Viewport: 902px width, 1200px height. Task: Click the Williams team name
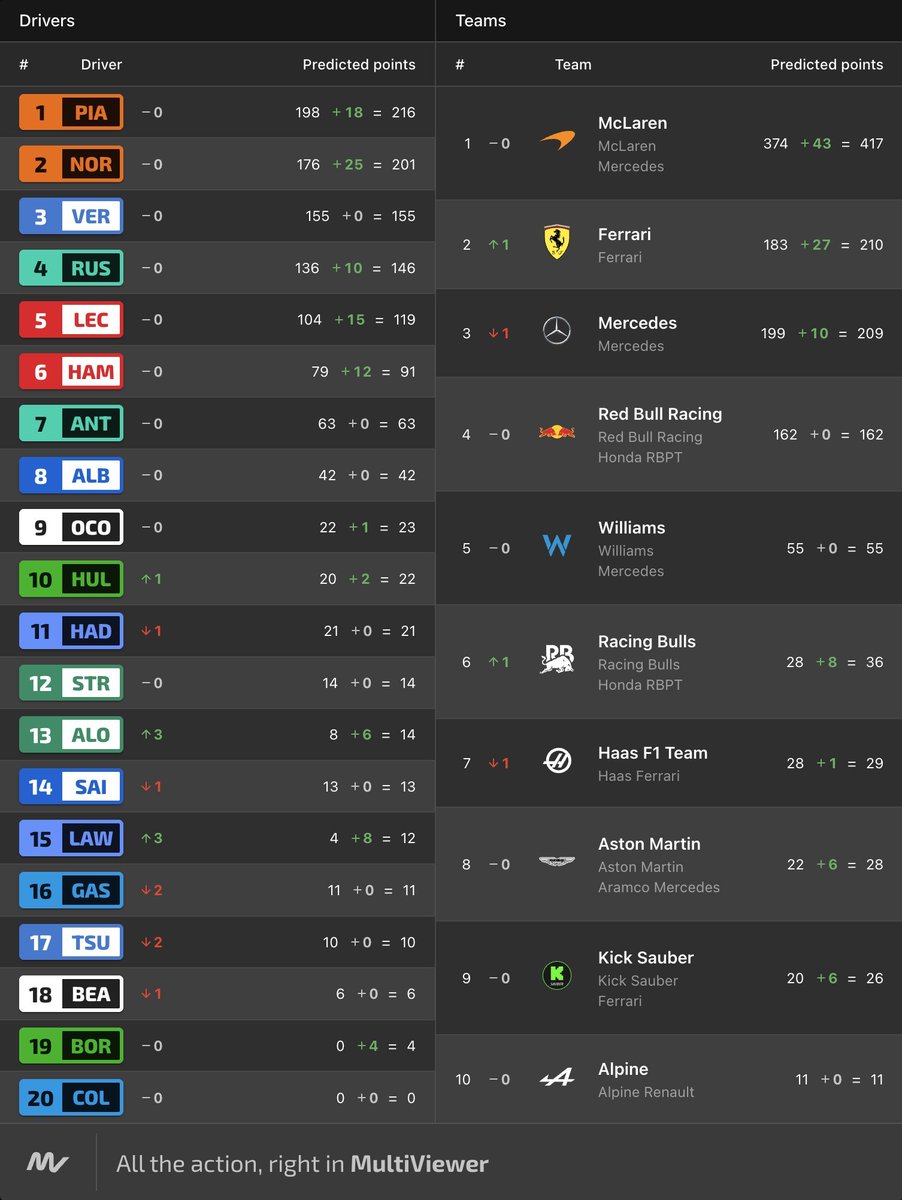631,528
